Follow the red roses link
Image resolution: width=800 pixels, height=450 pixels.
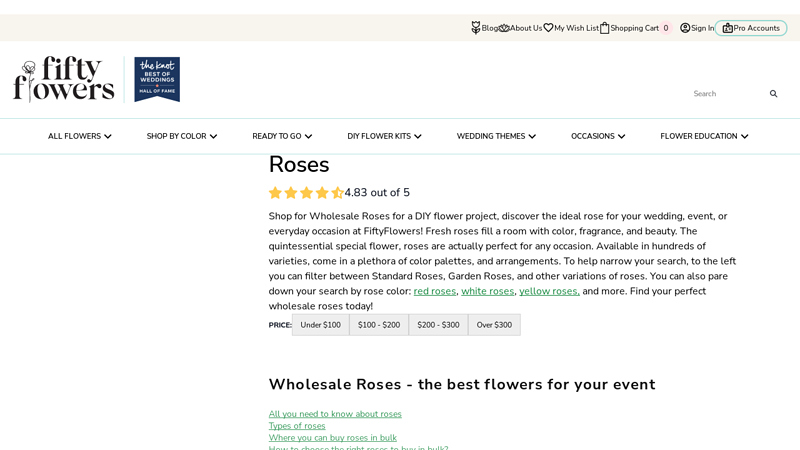435,291
